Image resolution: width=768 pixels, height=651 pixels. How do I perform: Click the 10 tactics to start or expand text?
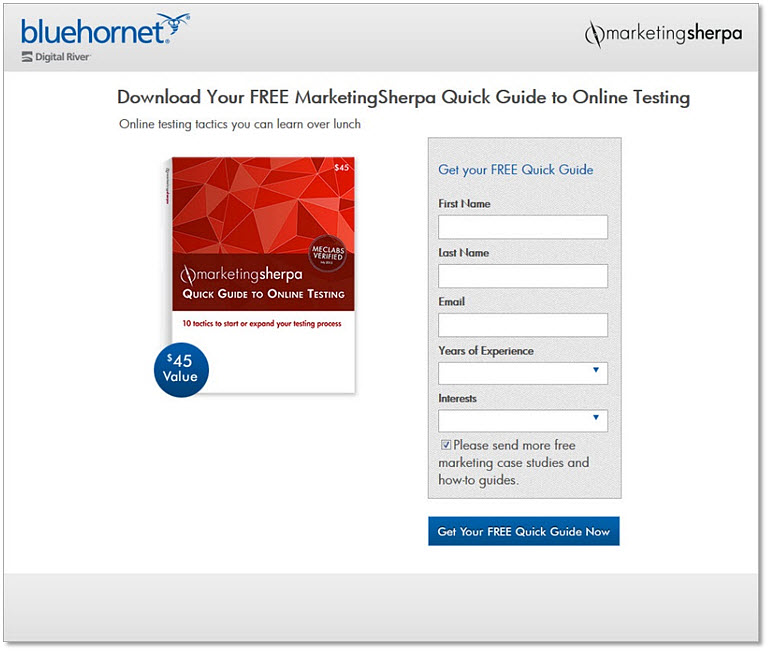(262, 323)
